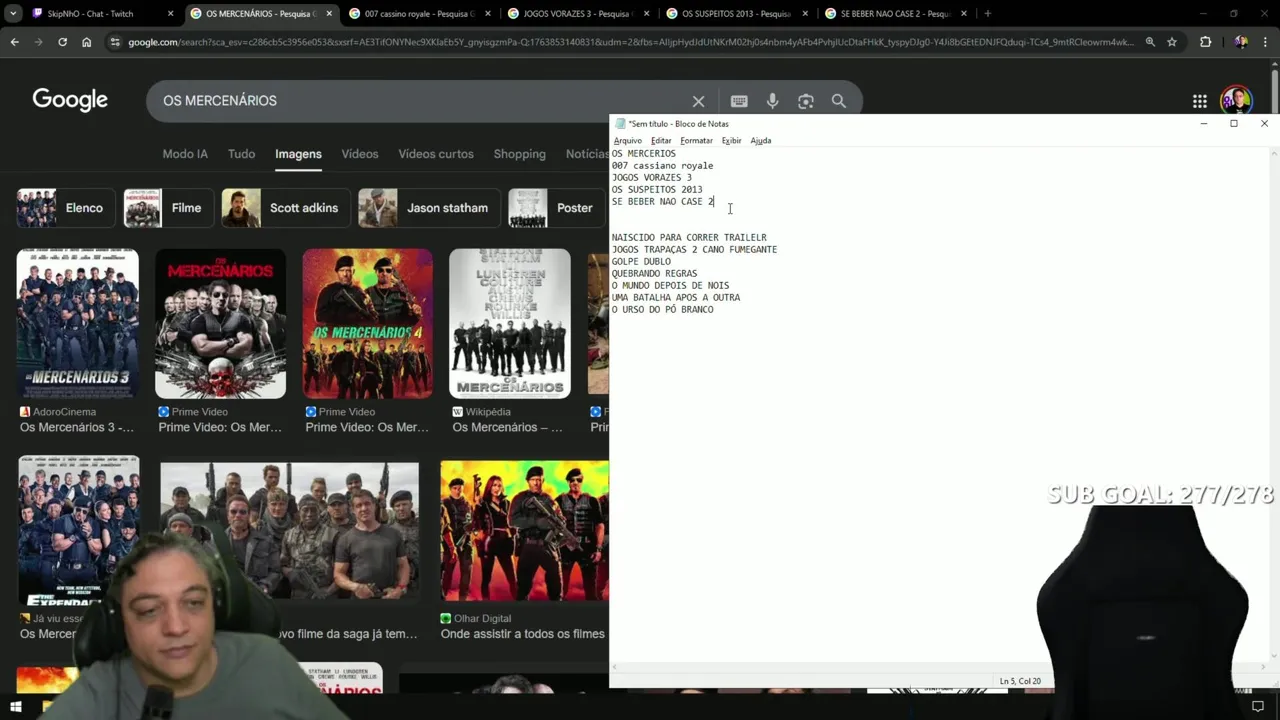
Task: Select the Tudo search filter
Action: 241,154
